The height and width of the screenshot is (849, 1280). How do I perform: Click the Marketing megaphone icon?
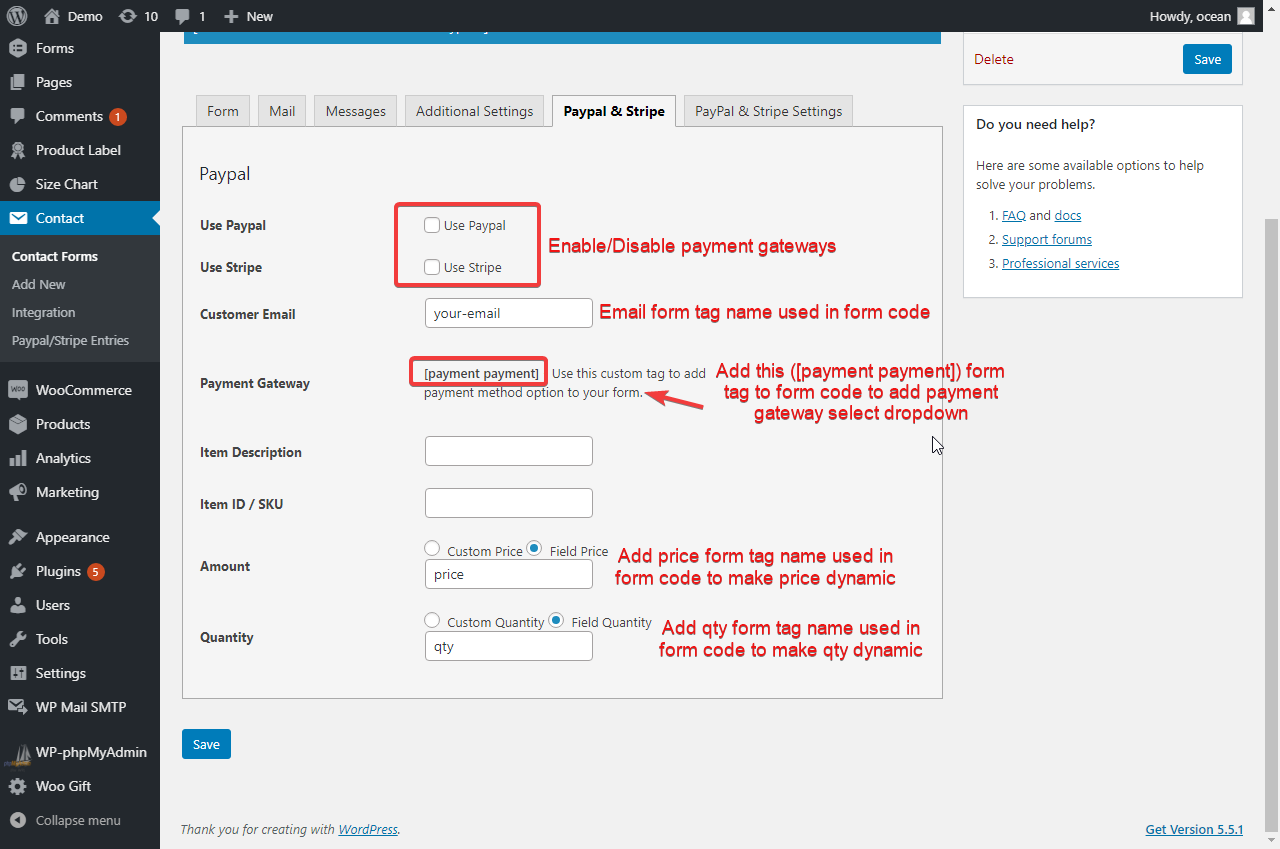(17, 492)
